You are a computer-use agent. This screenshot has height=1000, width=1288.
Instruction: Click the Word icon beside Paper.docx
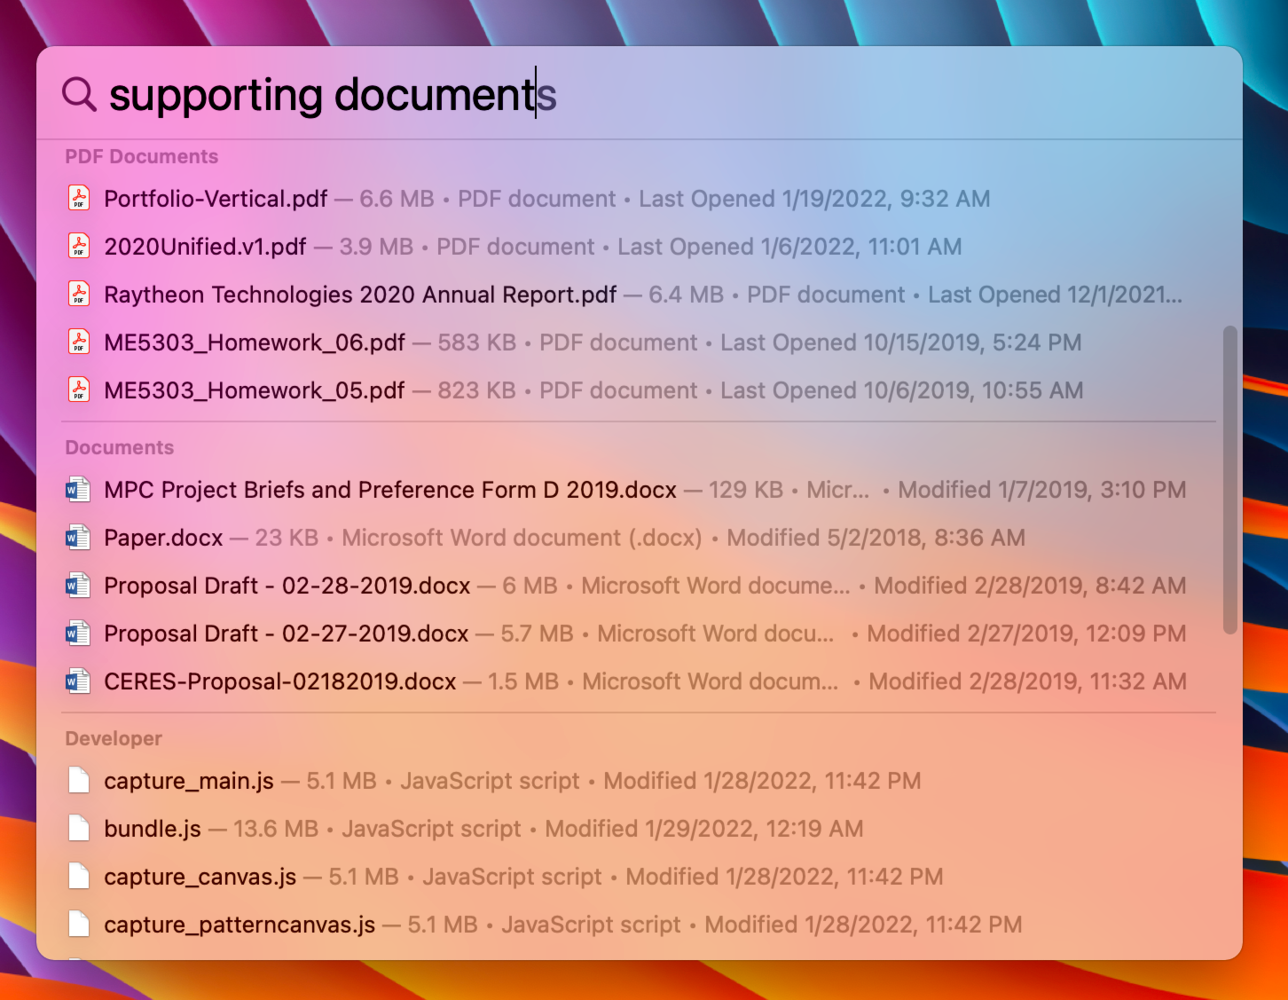click(x=78, y=537)
